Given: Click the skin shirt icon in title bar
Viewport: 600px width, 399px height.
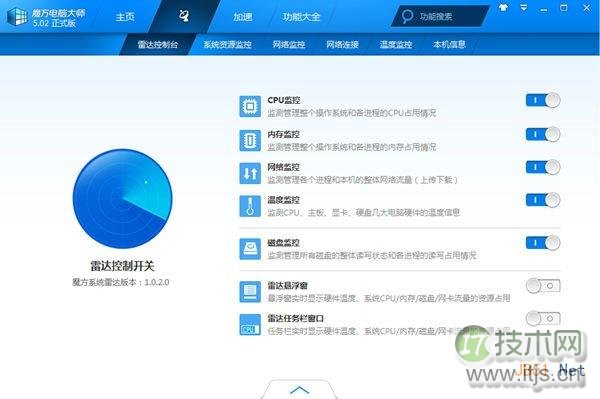Looking at the screenshot, I should 503,8.
